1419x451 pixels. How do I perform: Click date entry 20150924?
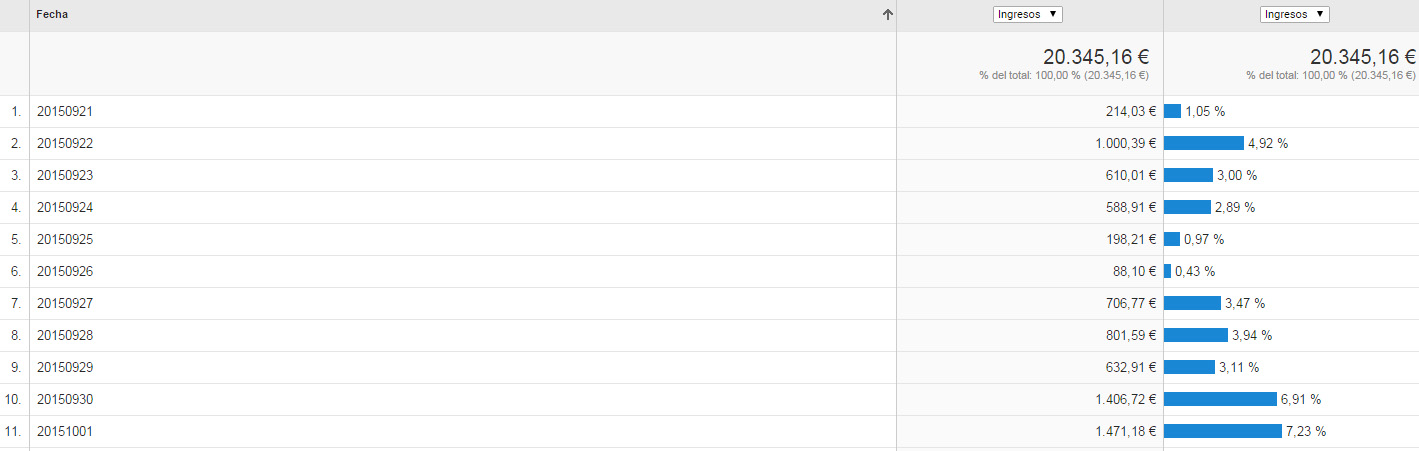65,208
